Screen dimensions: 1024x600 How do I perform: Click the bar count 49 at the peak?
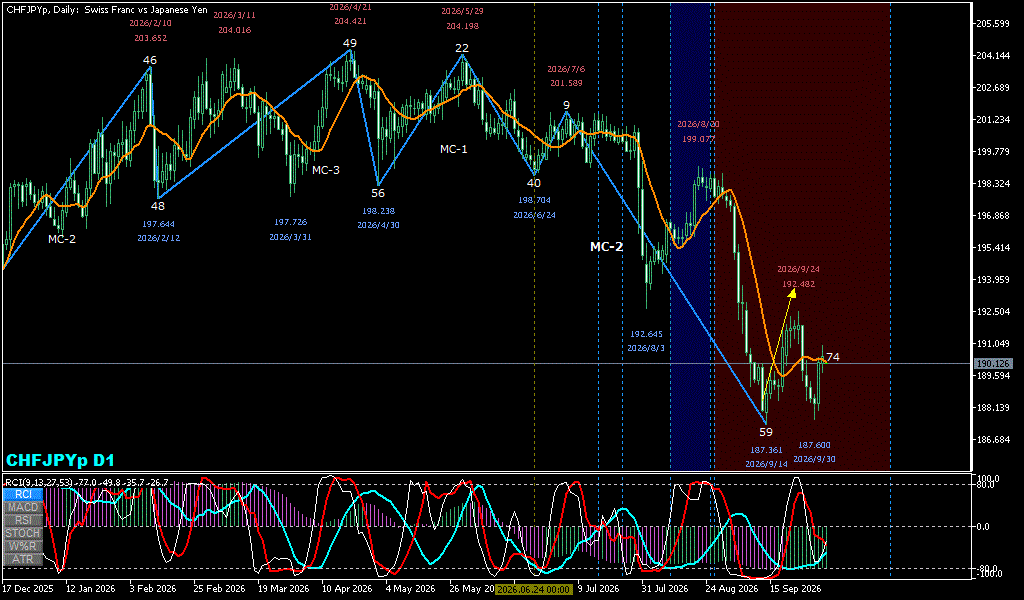click(x=350, y=44)
